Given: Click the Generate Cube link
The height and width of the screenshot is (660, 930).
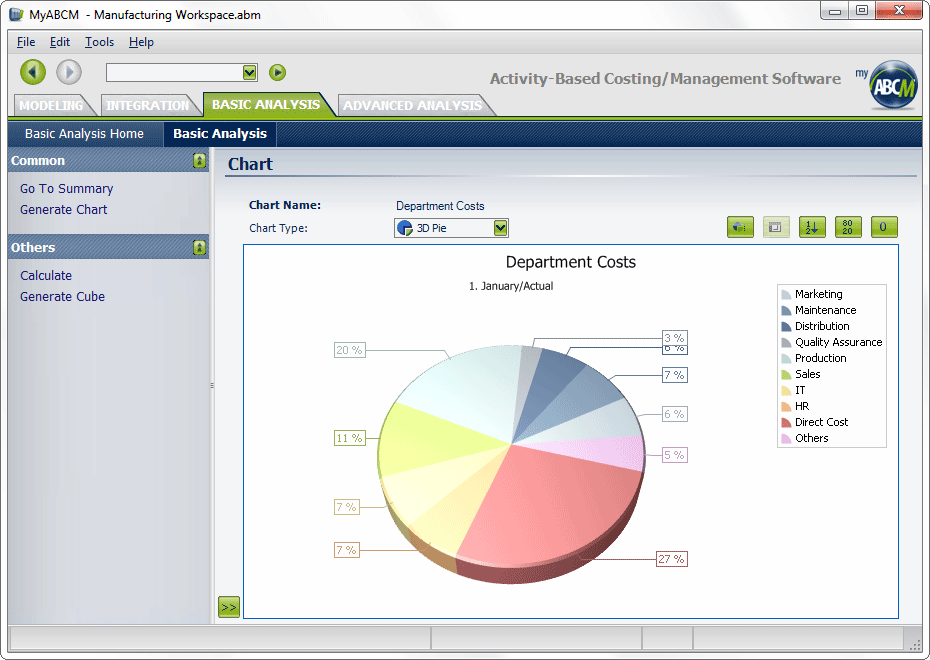Looking at the screenshot, I should tap(62, 297).
